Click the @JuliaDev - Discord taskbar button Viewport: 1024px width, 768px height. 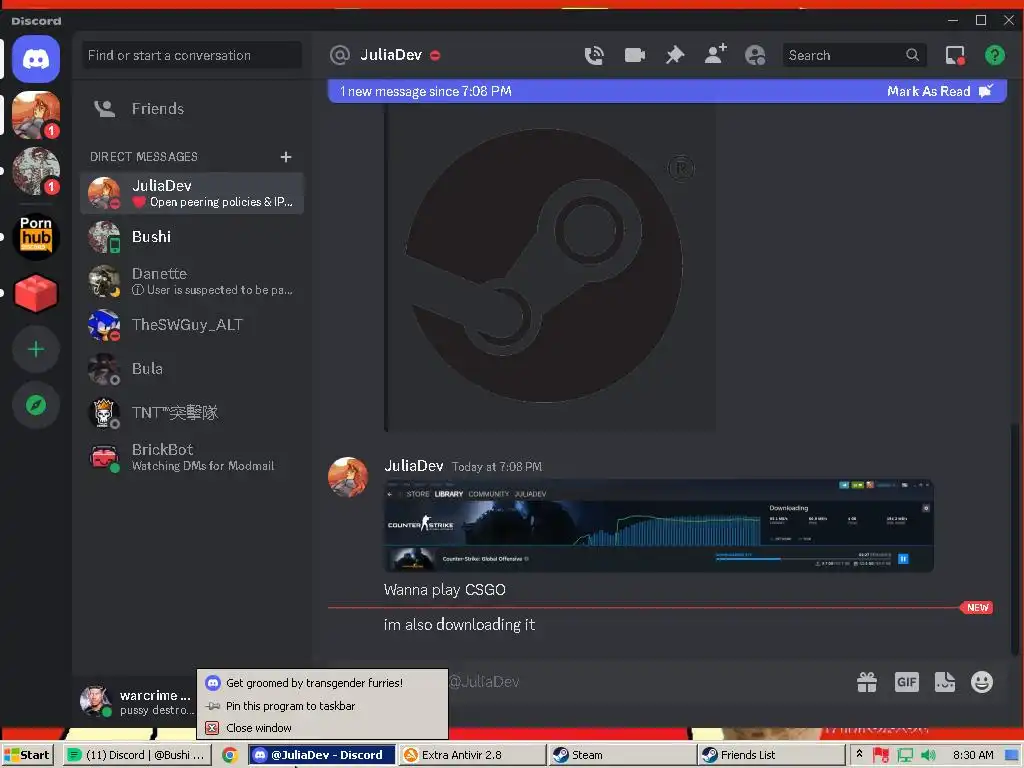tap(322, 755)
